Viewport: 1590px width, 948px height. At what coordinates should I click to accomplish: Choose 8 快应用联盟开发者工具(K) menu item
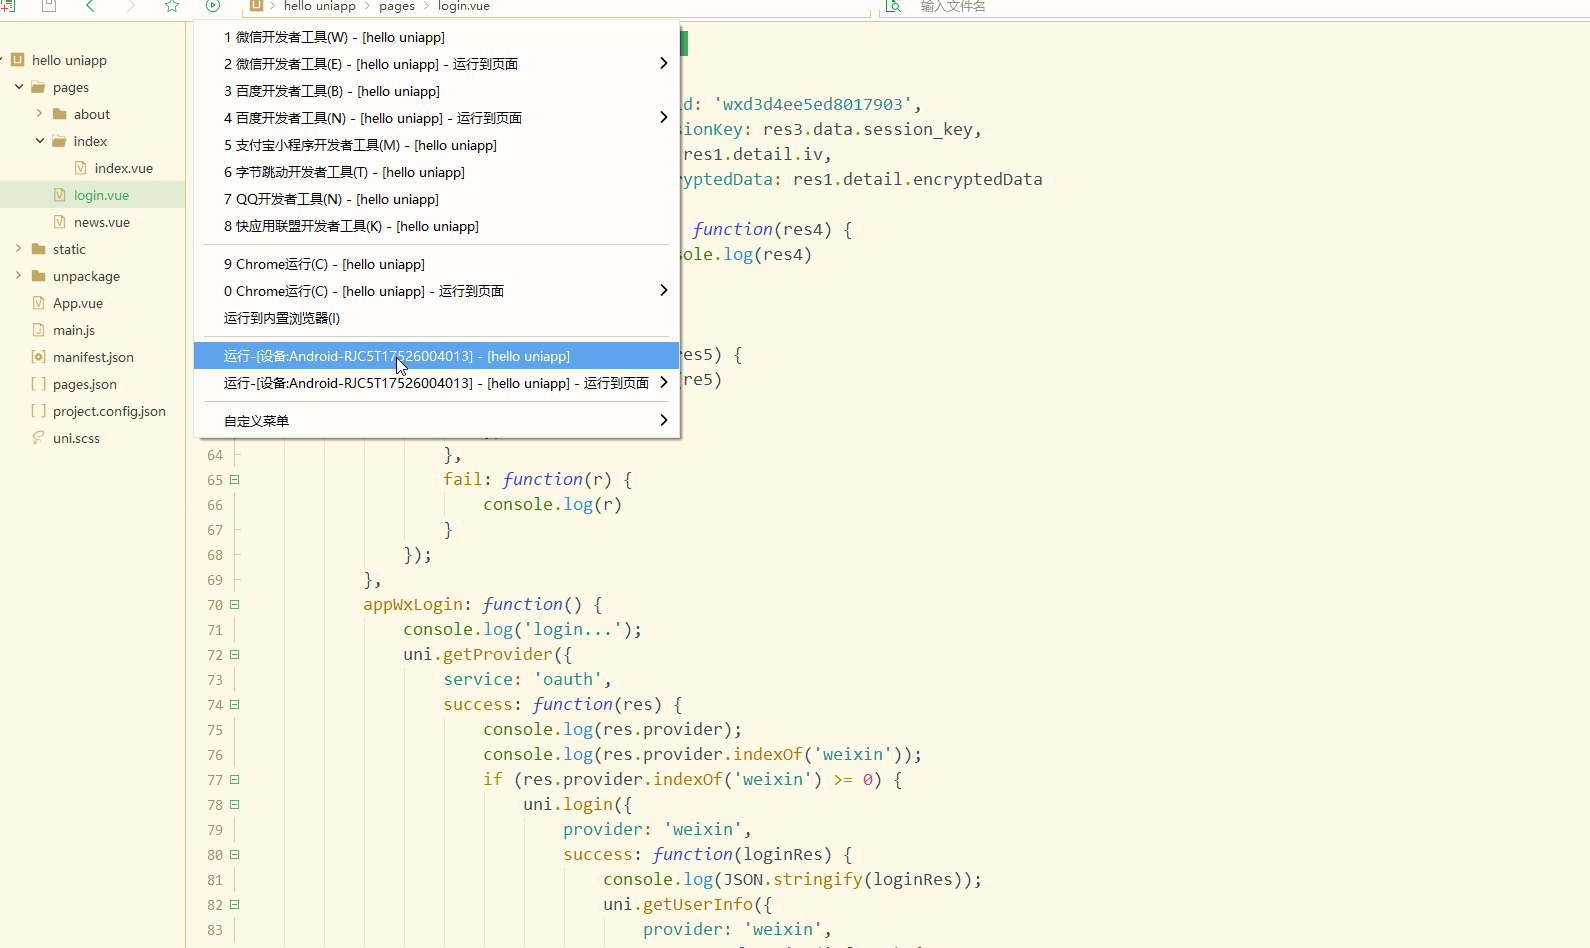(x=436, y=226)
